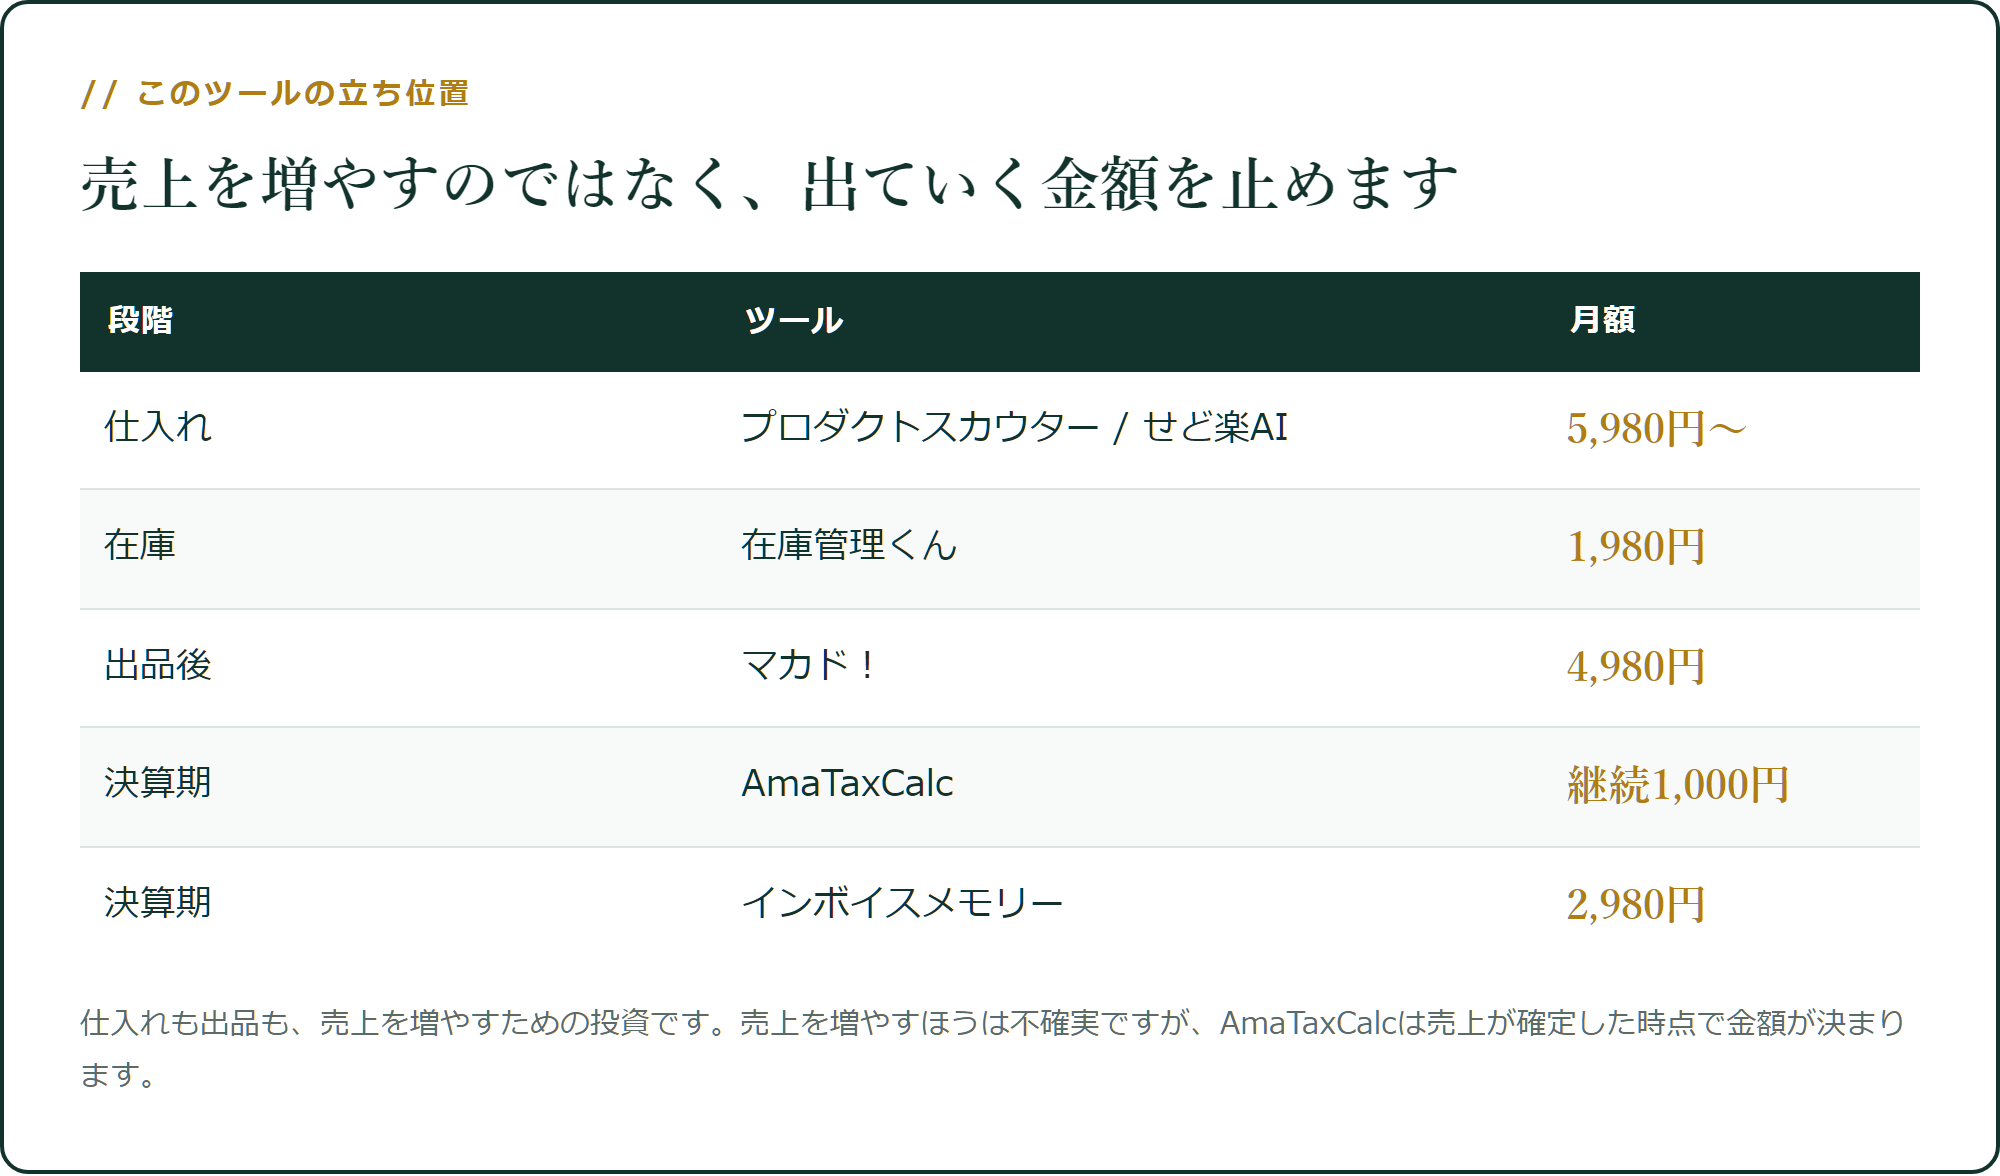Screen dimensions: 2000x1176
Task: Click the footnote paragraph starting 仕入れも出品も
Action: point(993,1048)
